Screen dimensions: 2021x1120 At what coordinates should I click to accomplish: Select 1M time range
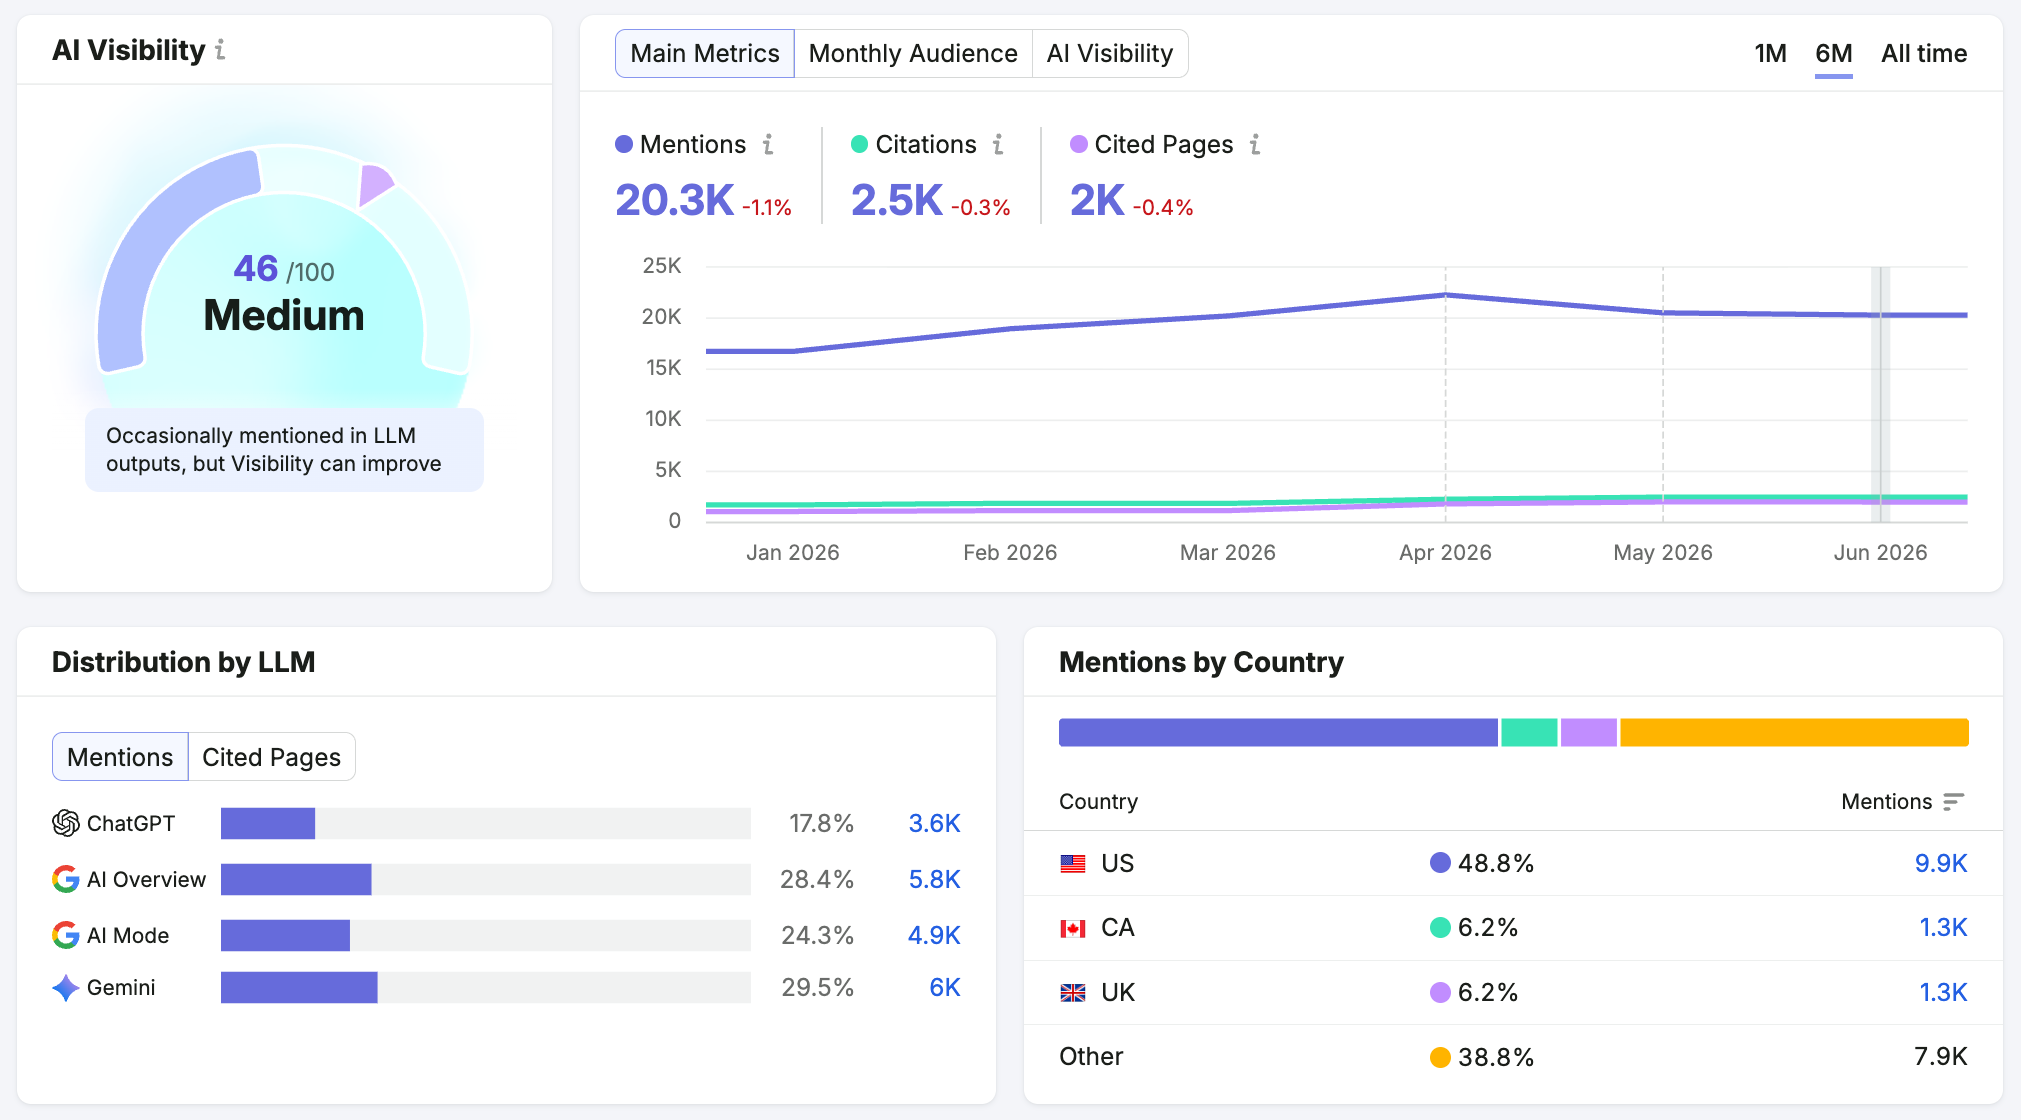tap(1770, 53)
